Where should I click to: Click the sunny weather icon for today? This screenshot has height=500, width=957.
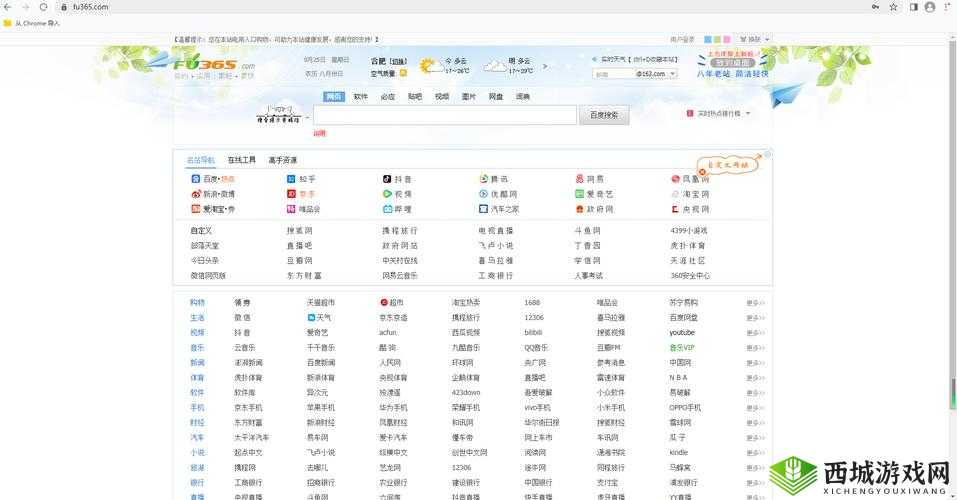(x=430, y=65)
